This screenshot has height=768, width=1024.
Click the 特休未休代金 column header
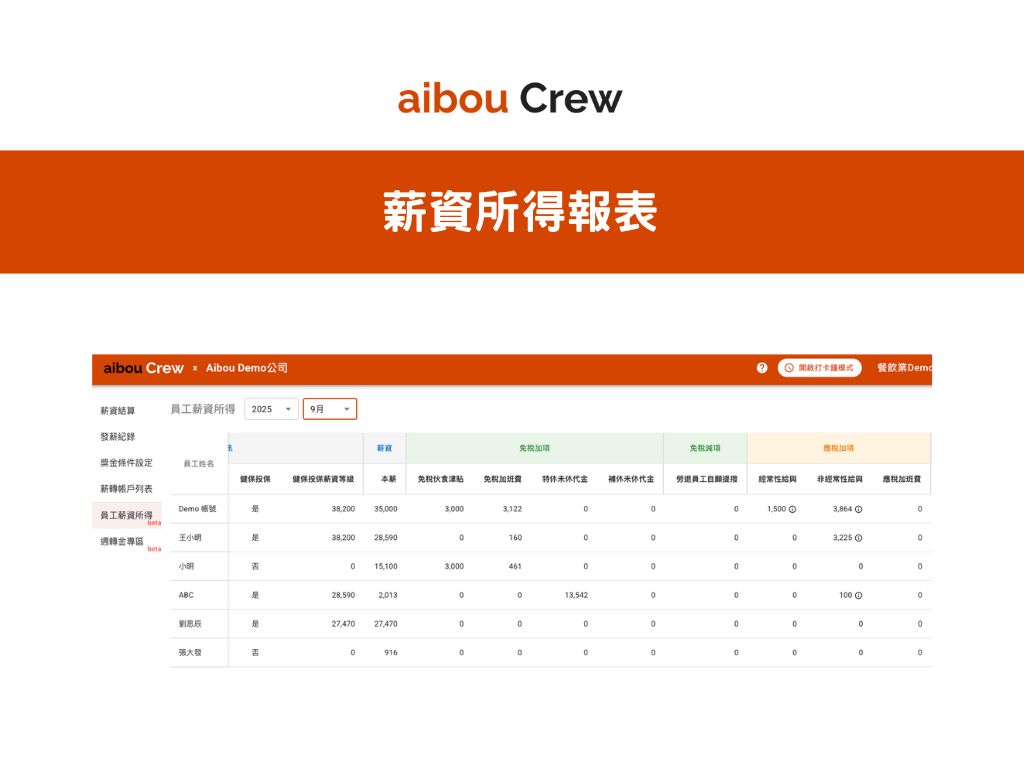pos(565,479)
